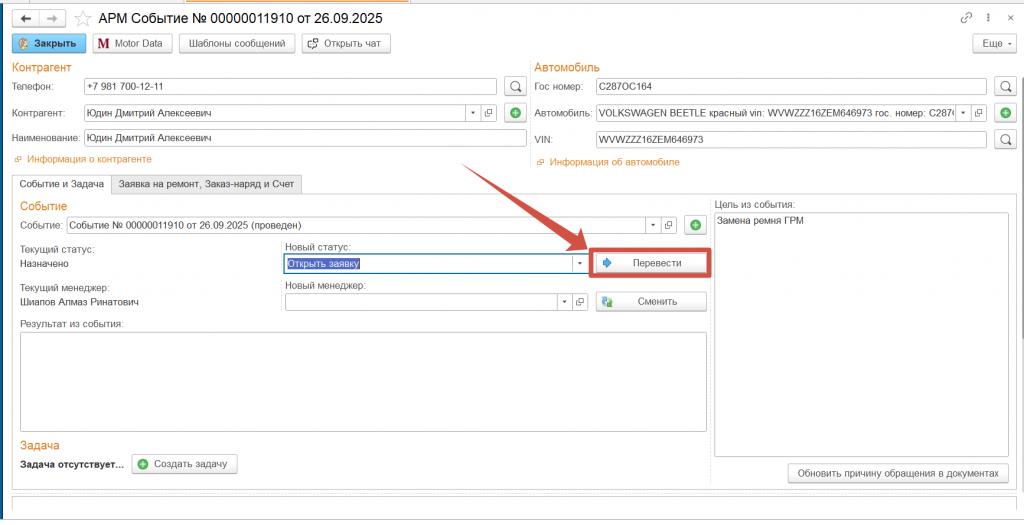The width and height of the screenshot is (1024, 525).
Task: Click into Результат из события text area
Action: pyautogui.click(x=363, y=381)
